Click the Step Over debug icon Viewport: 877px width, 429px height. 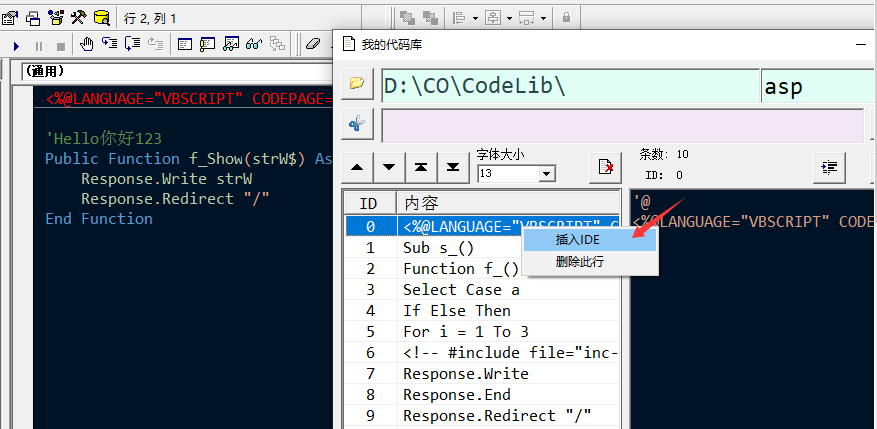132,44
